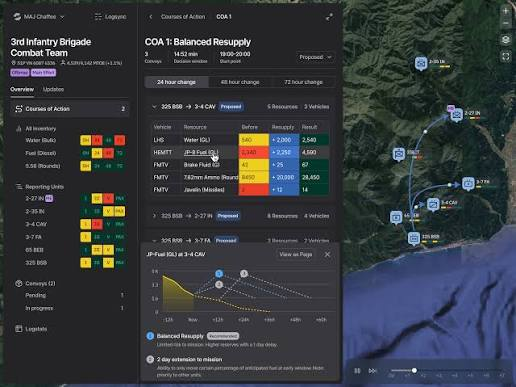The image size is (516, 387).
Task: Click the All Inventory icon
Action: click(x=19, y=129)
